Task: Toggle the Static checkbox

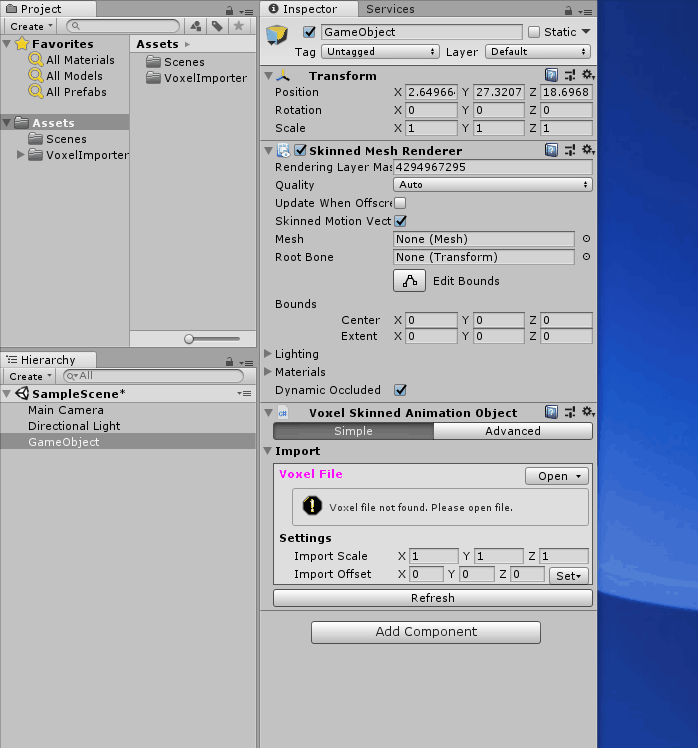Action: pyautogui.click(x=534, y=32)
